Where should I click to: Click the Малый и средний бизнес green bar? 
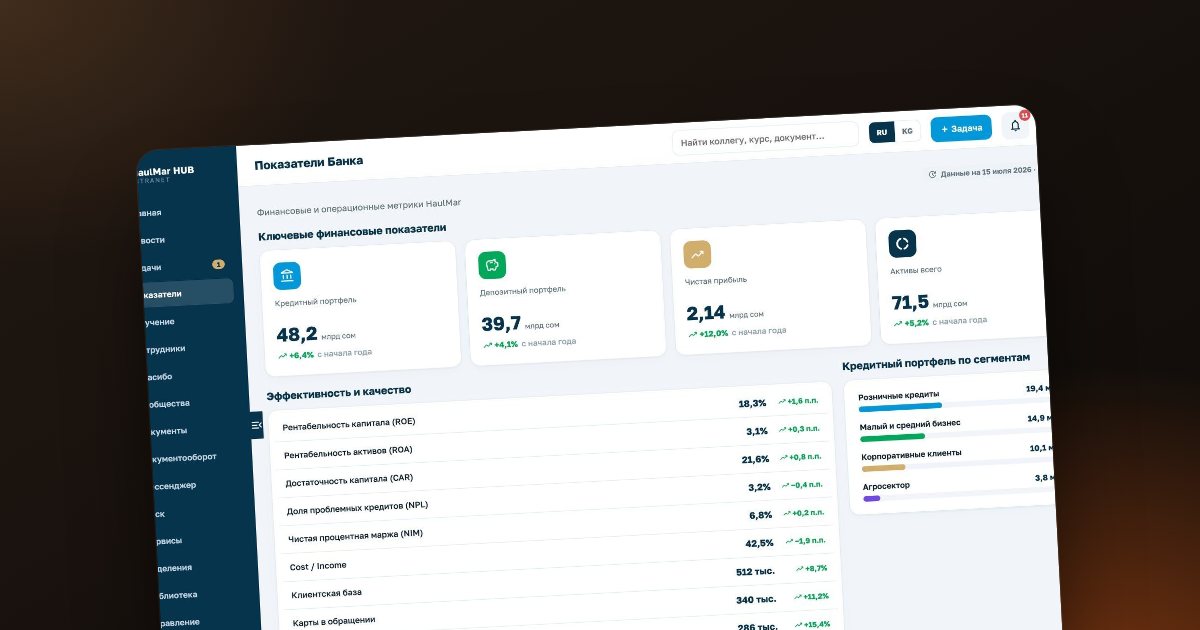coord(893,436)
